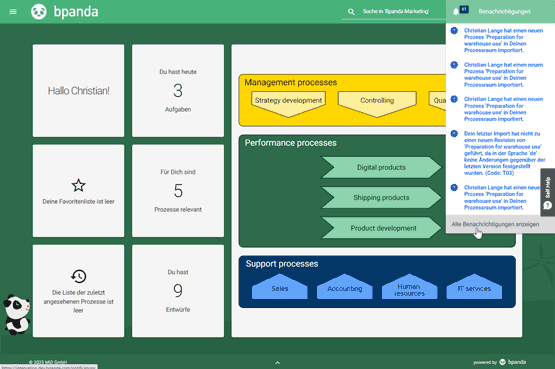The height and width of the screenshot is (369, 555).
Task: Open the Accounting support process
Action: pyautogui.click(x=344, y=287)
